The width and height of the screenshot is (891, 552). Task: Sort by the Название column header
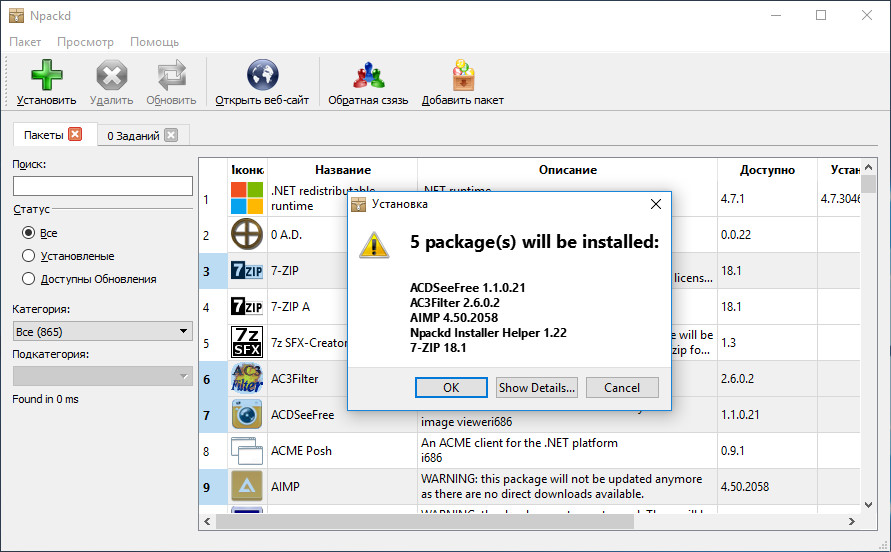(343, 169)
